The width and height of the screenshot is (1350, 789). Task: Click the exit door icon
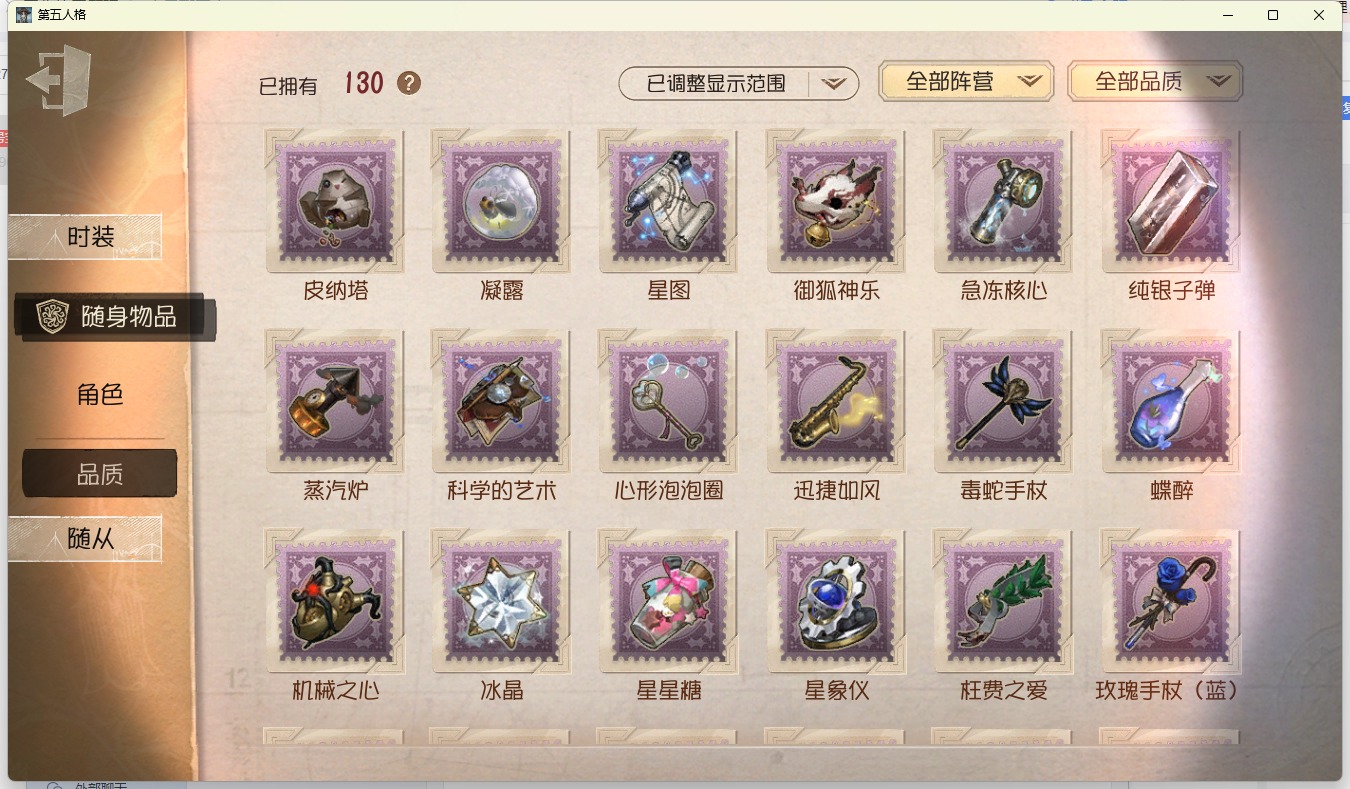click(x=59, y=80)
